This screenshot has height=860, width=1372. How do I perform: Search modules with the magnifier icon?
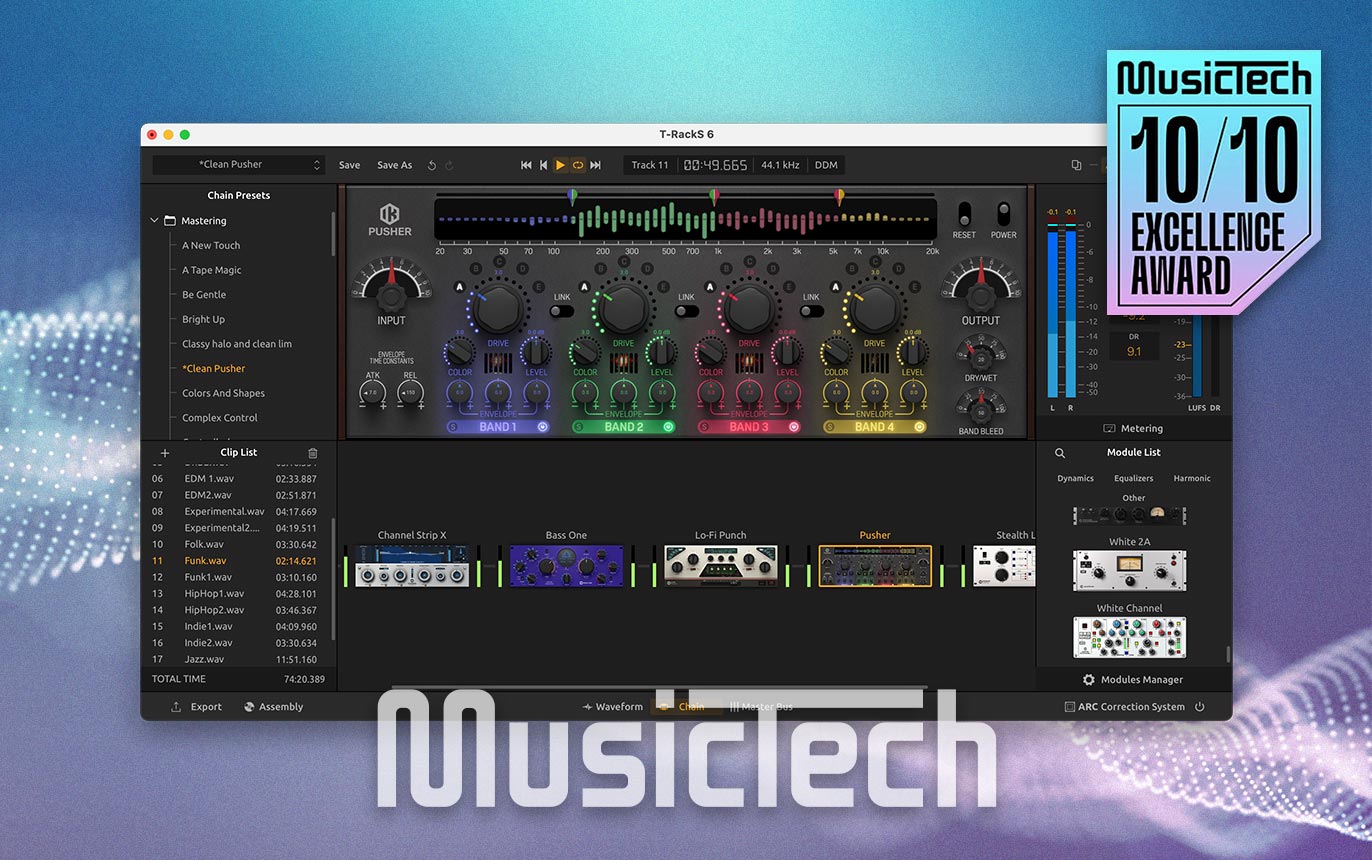1060,453
